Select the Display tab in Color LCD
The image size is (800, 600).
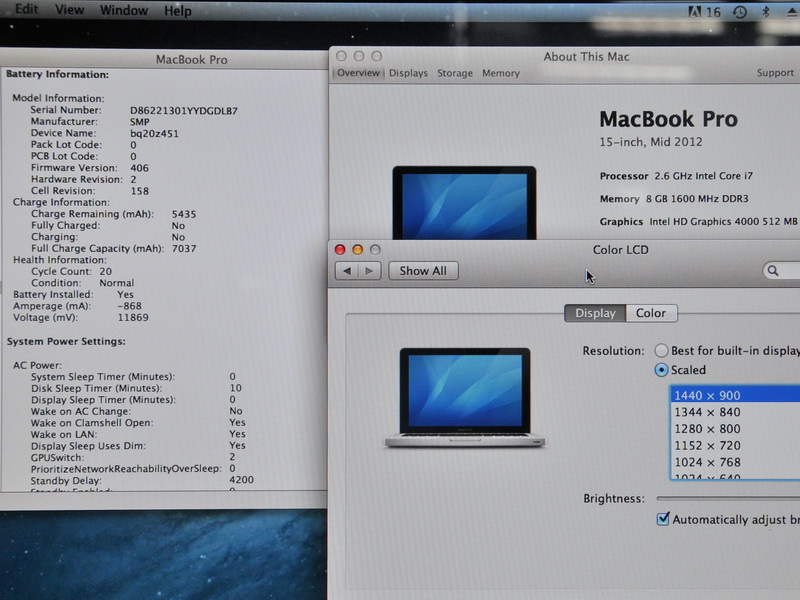click(x=595, y=313)
